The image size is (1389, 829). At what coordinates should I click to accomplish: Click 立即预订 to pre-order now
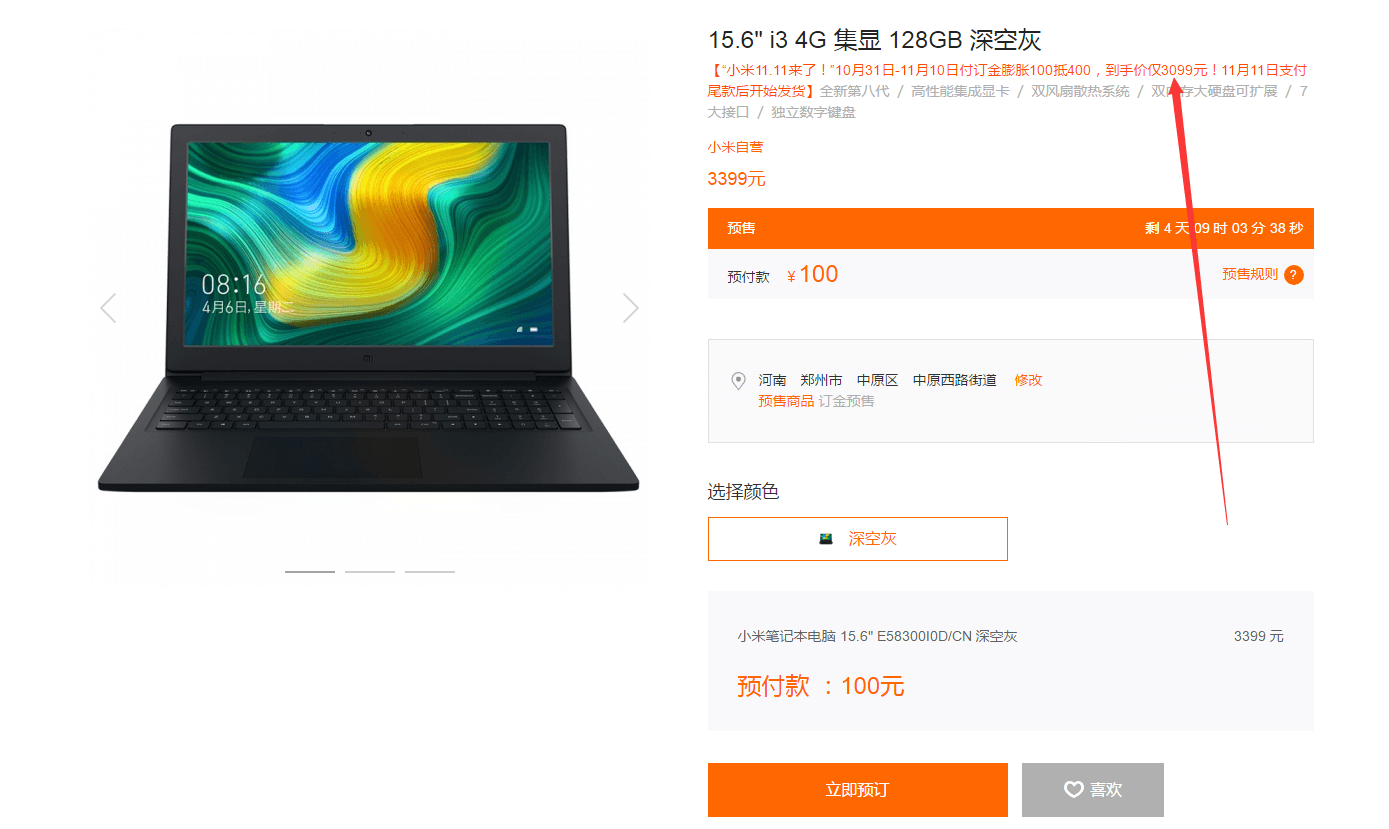[858, 790]
